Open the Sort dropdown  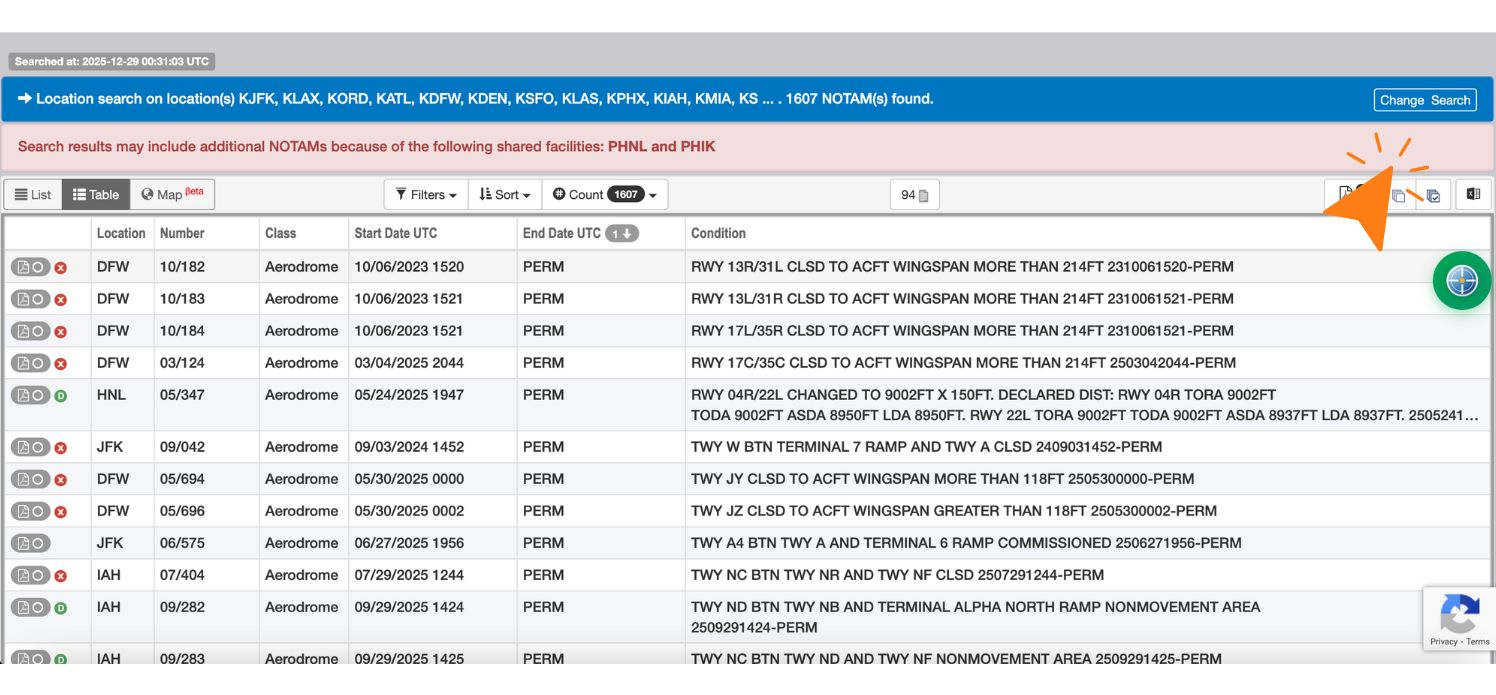(x=504, y=194)
